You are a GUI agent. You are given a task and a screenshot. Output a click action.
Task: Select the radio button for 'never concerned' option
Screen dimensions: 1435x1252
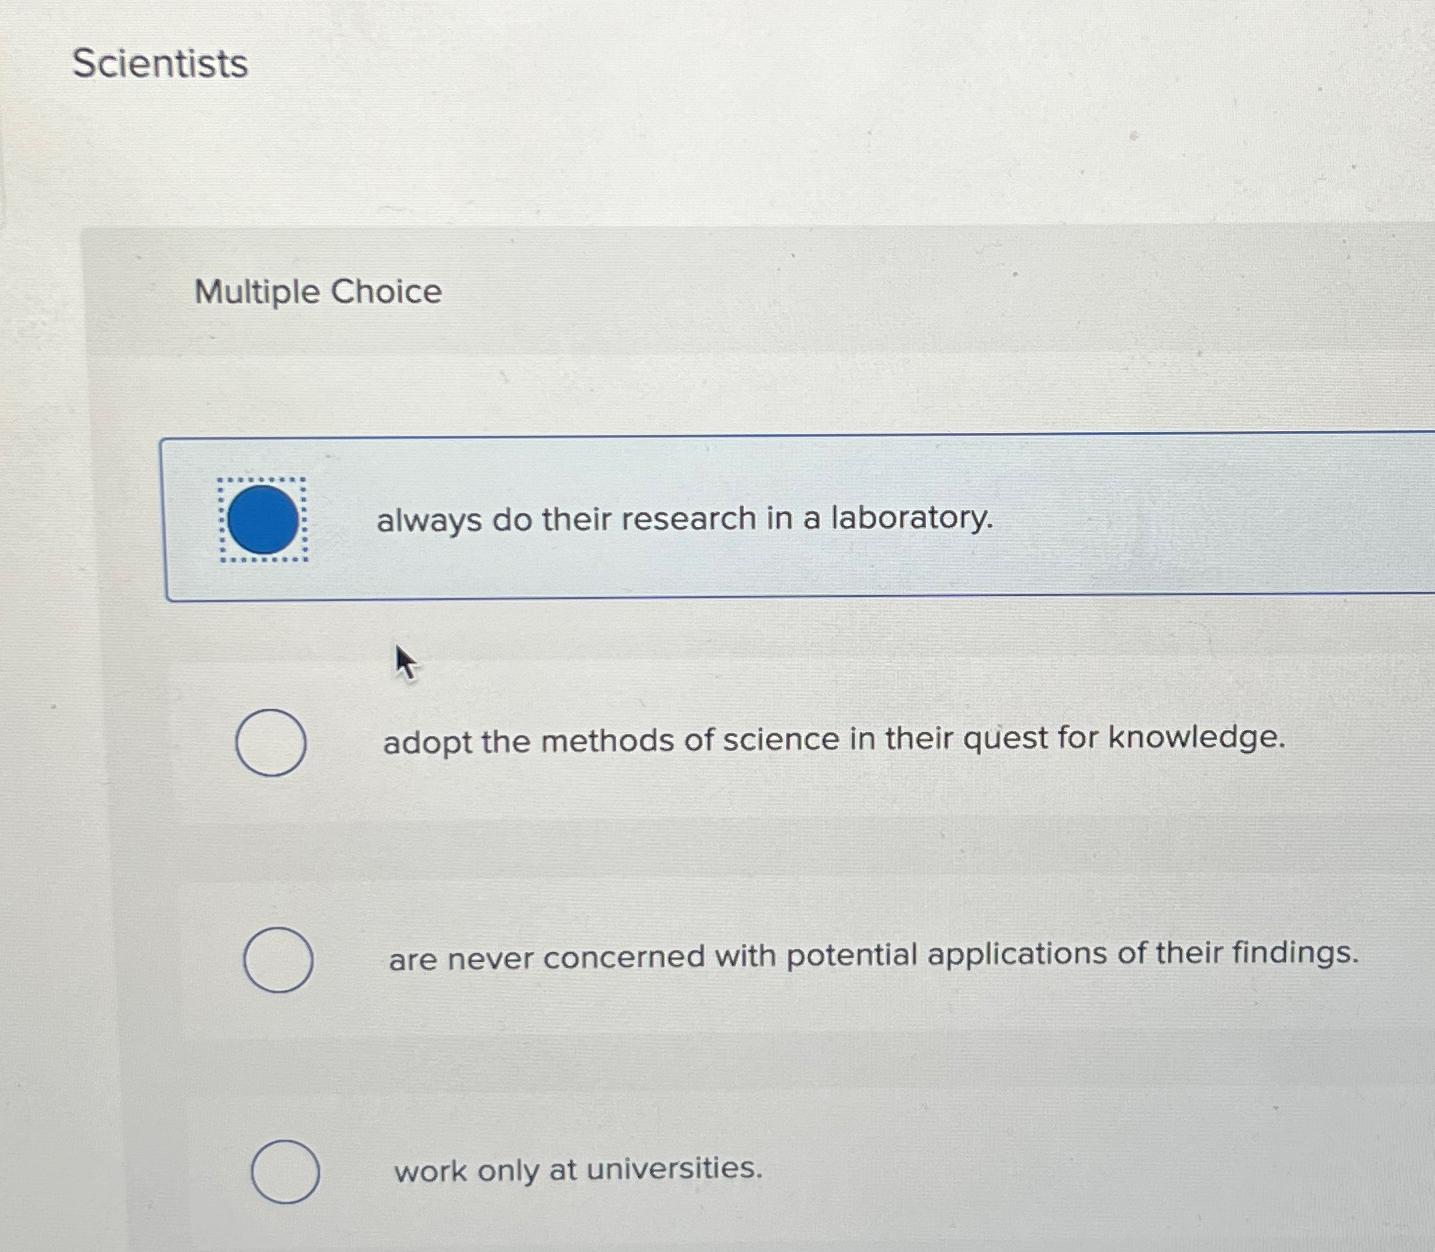[x=278, y=961]
